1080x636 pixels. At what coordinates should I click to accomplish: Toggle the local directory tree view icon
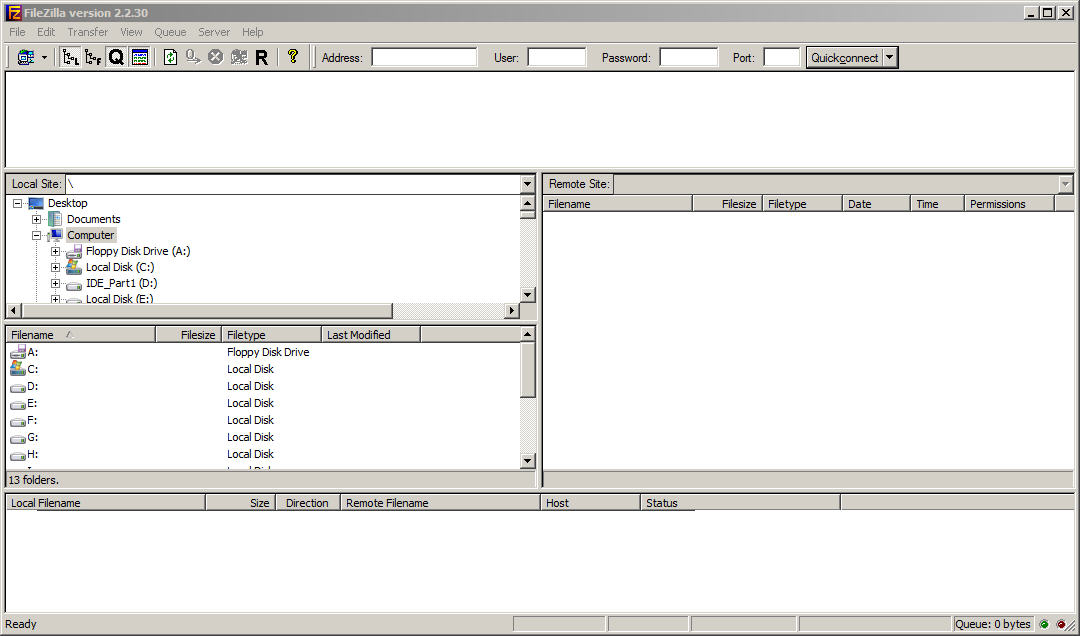[x=70, y=57]
